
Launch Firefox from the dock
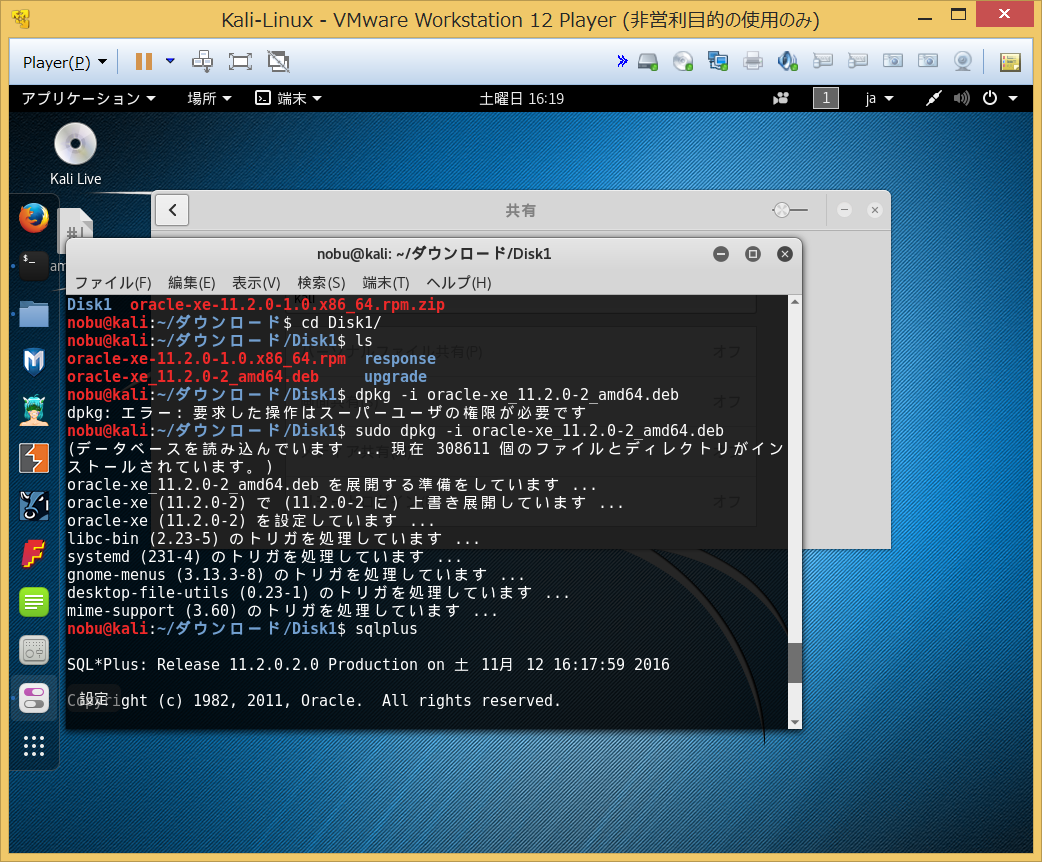coord(33,218)
